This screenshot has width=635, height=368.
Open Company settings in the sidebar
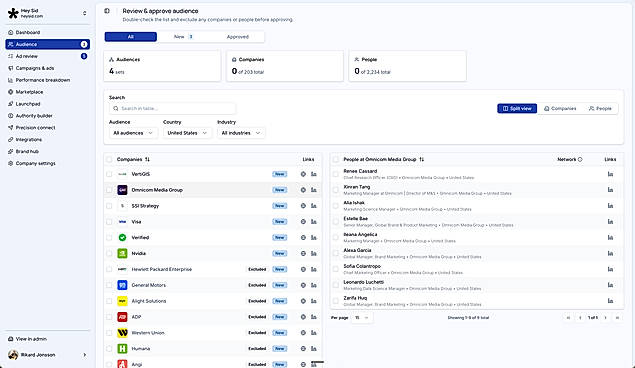(x=47, y=164)
